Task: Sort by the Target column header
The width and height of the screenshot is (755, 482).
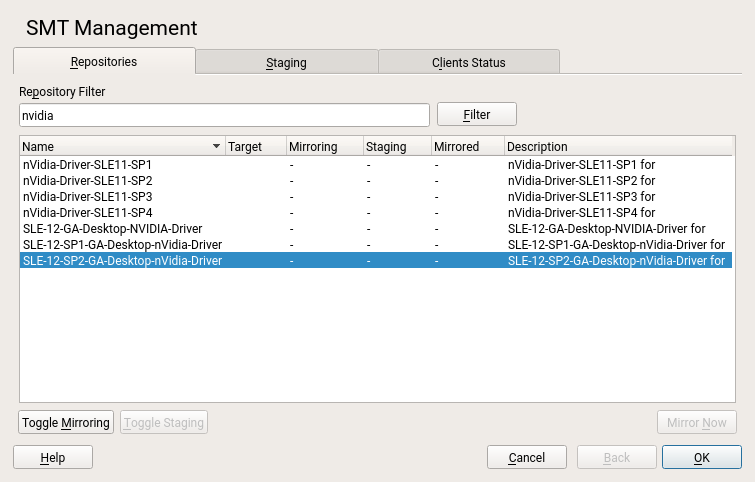Action: 255,147
